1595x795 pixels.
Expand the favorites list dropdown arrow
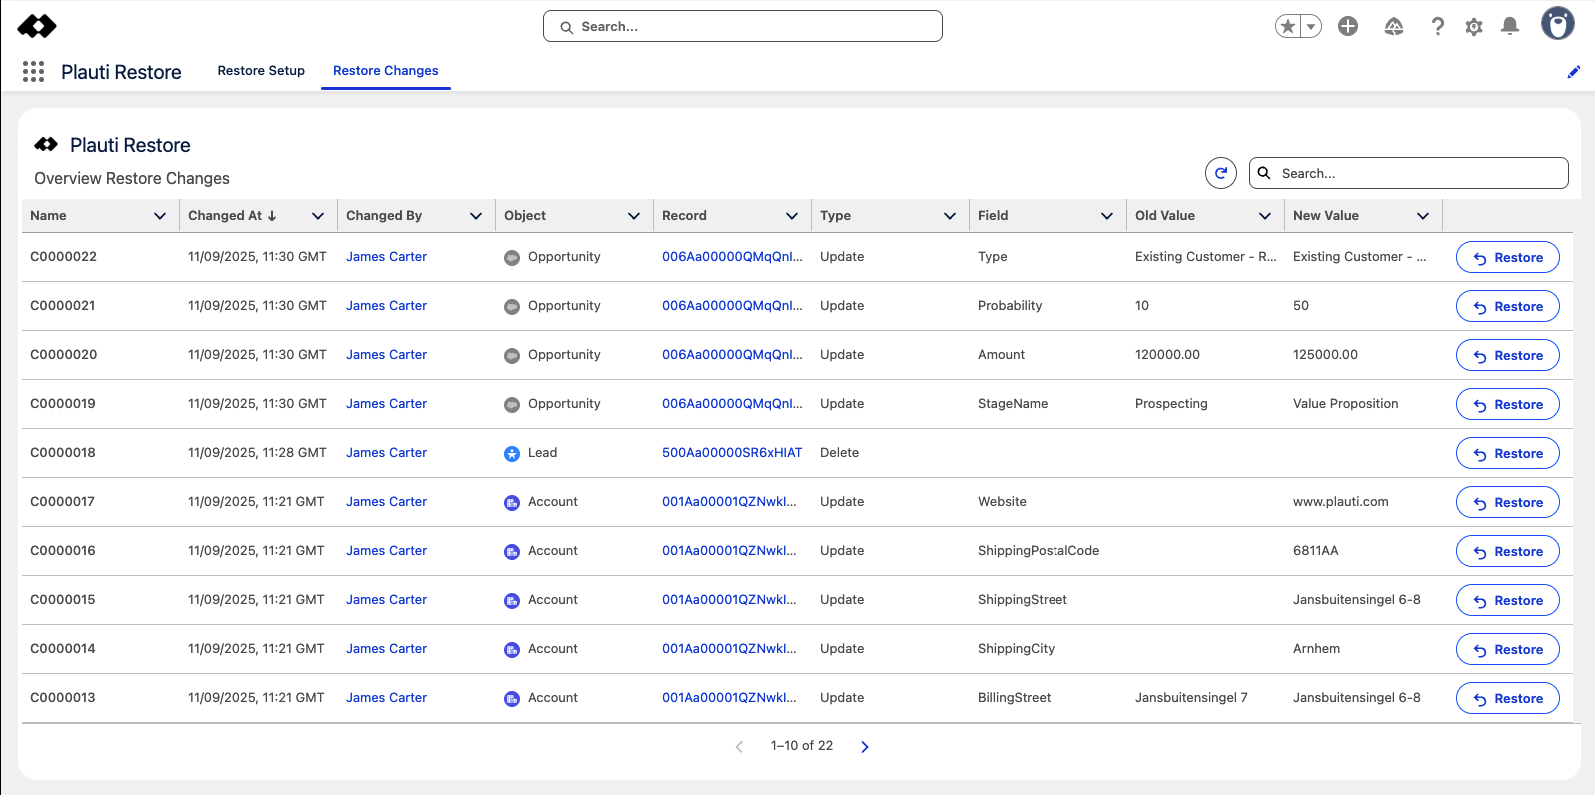1311,27
